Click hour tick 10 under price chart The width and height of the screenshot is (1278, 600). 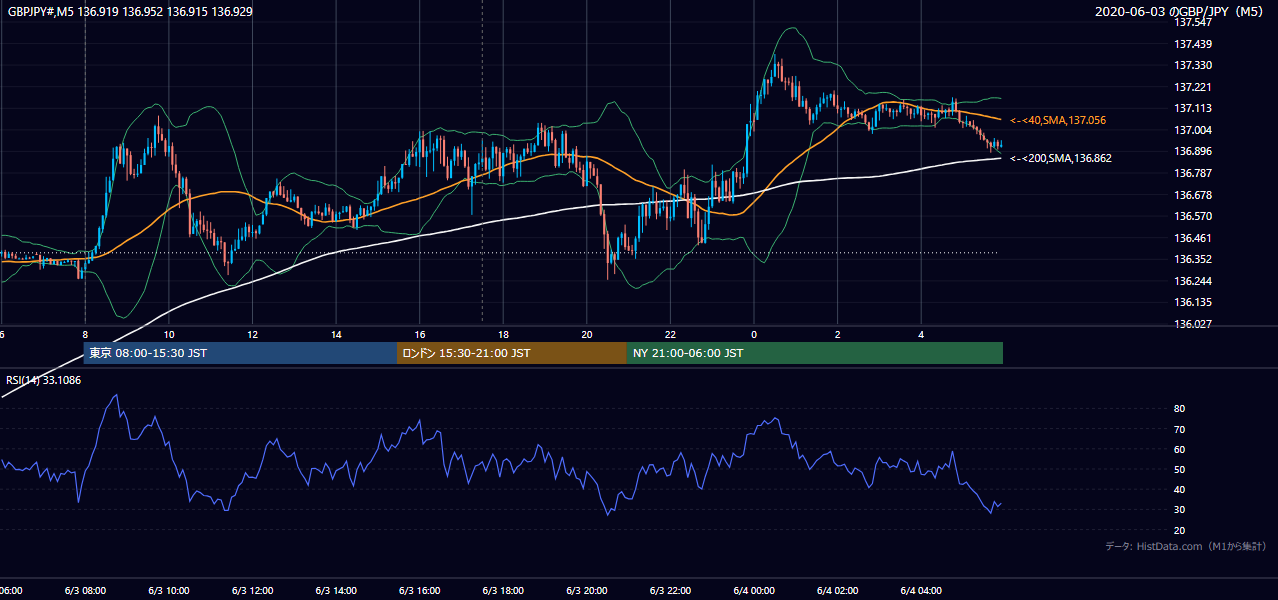(x=169, y=335)
